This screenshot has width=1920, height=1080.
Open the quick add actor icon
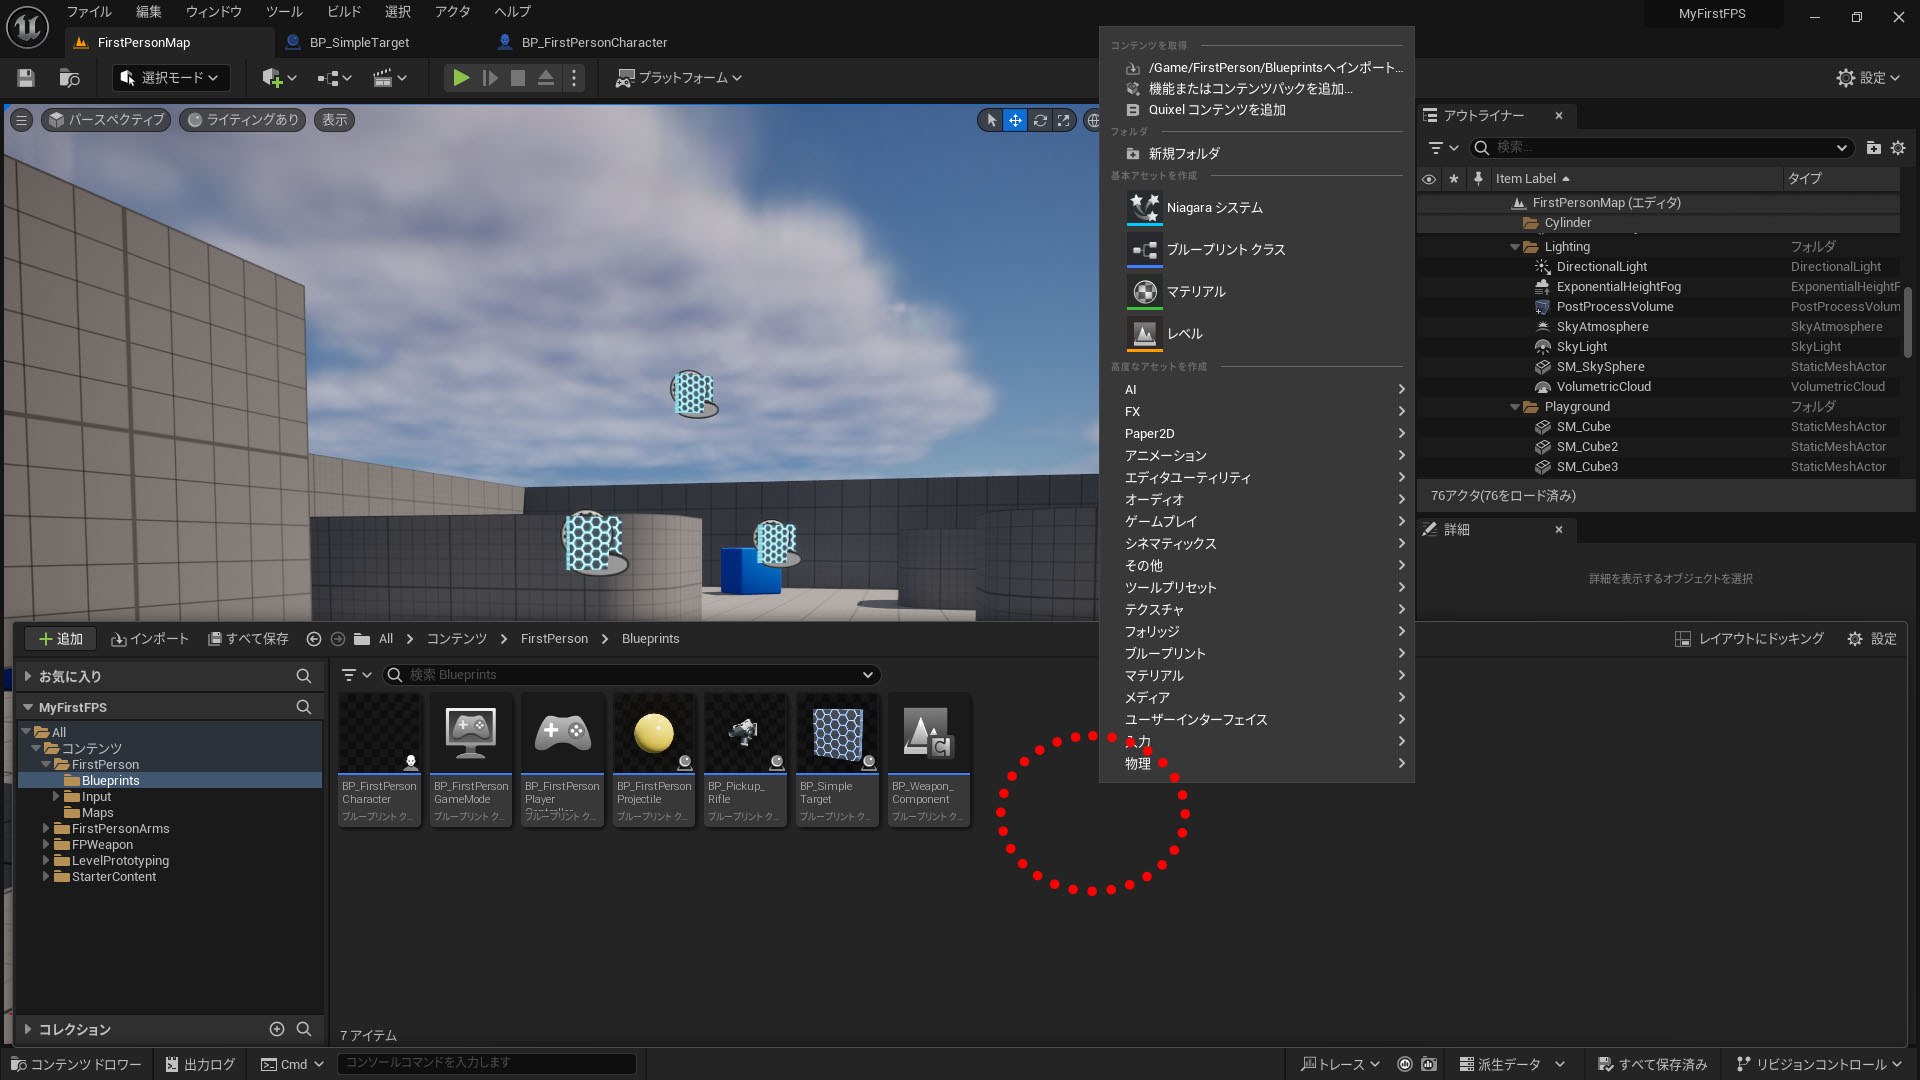pos(279,78)
